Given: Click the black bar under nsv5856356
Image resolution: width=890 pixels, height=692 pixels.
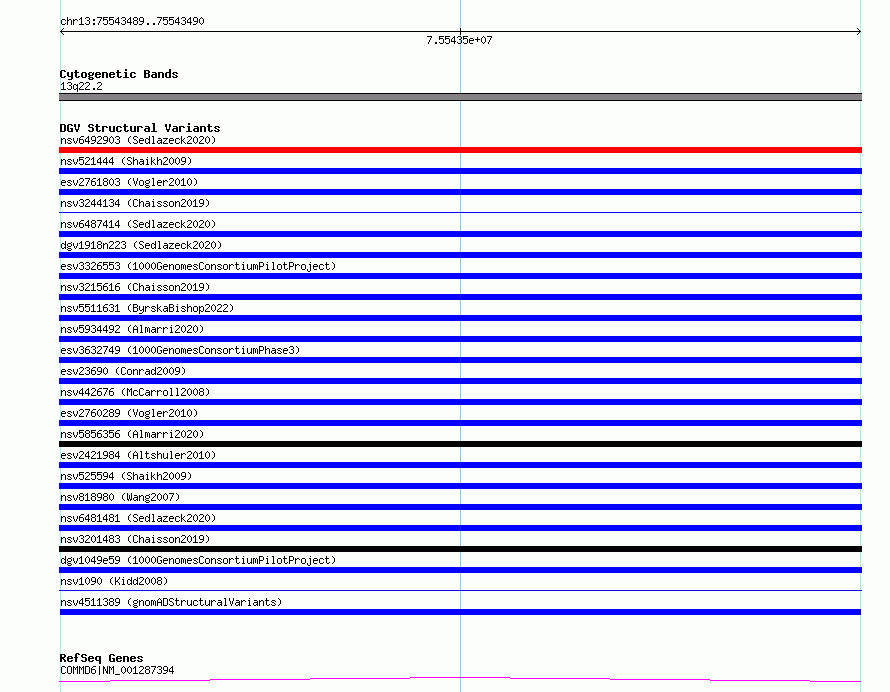Looking at the screenshot, I should [460, 444].
